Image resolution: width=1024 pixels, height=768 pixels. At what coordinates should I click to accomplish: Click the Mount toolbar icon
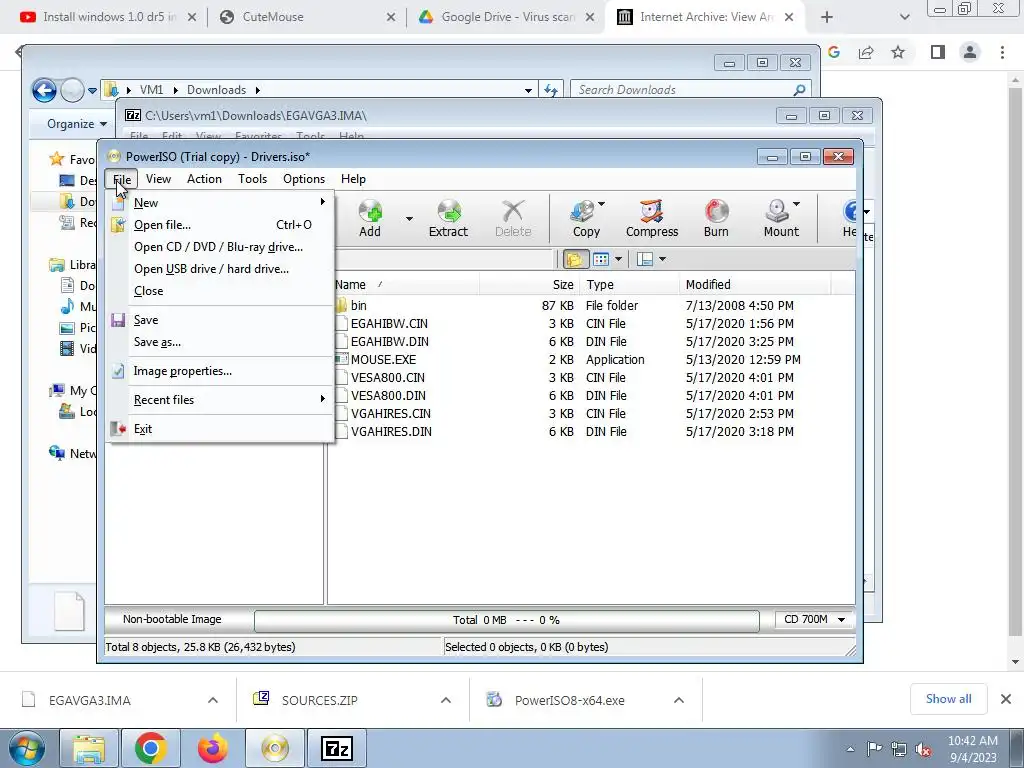(780, 219)
